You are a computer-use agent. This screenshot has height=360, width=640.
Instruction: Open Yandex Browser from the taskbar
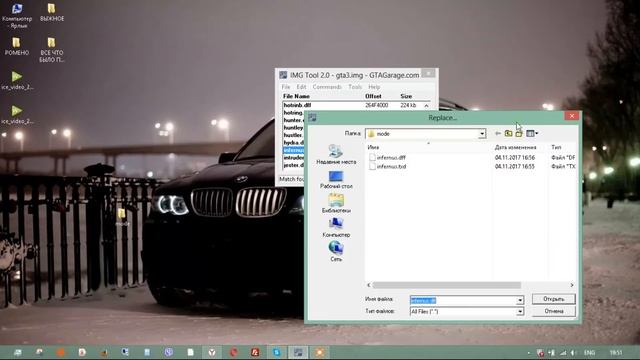tap(212, 352)
